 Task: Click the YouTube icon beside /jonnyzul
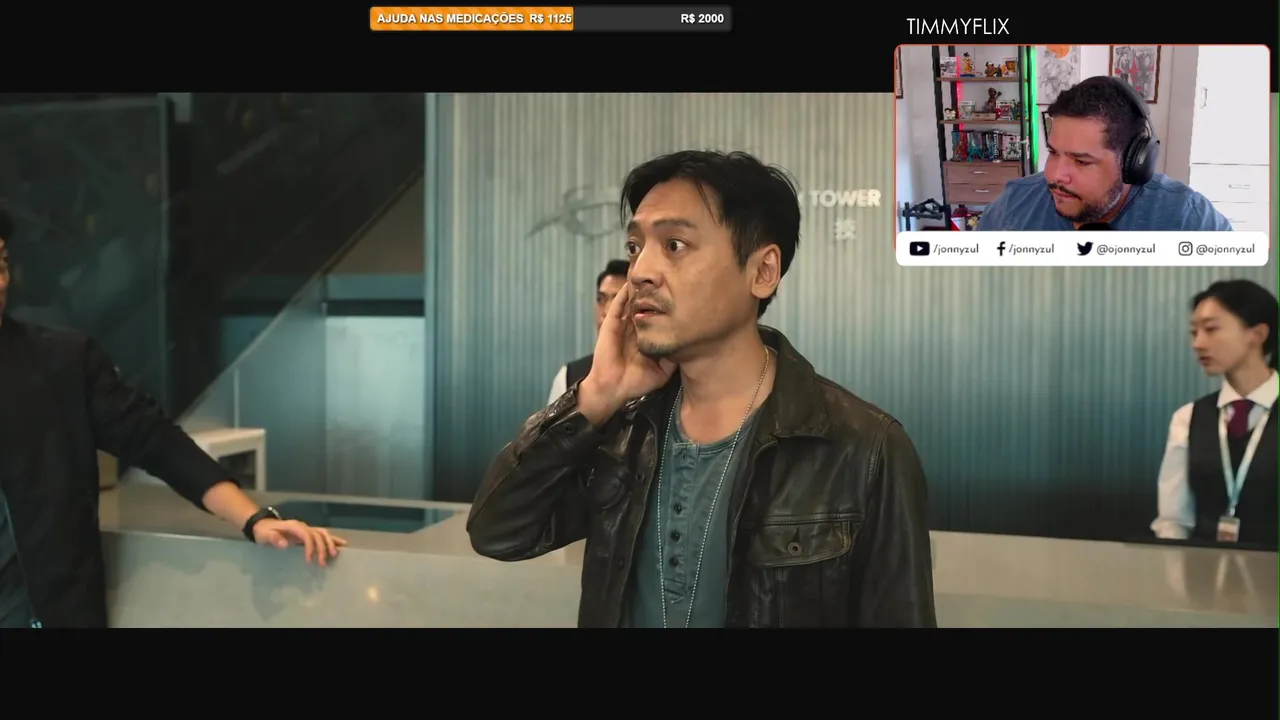point(919,249)
